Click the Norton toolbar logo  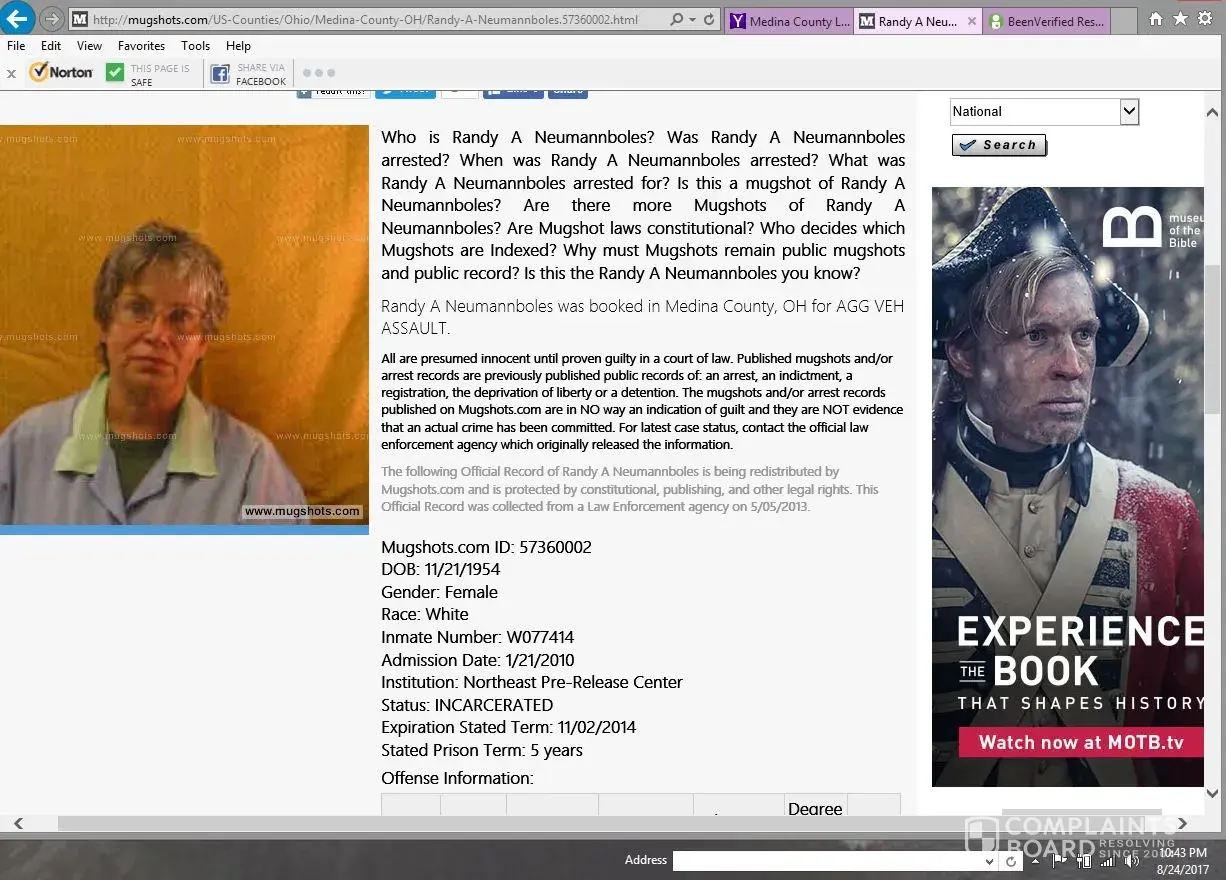tap(61, 72)
